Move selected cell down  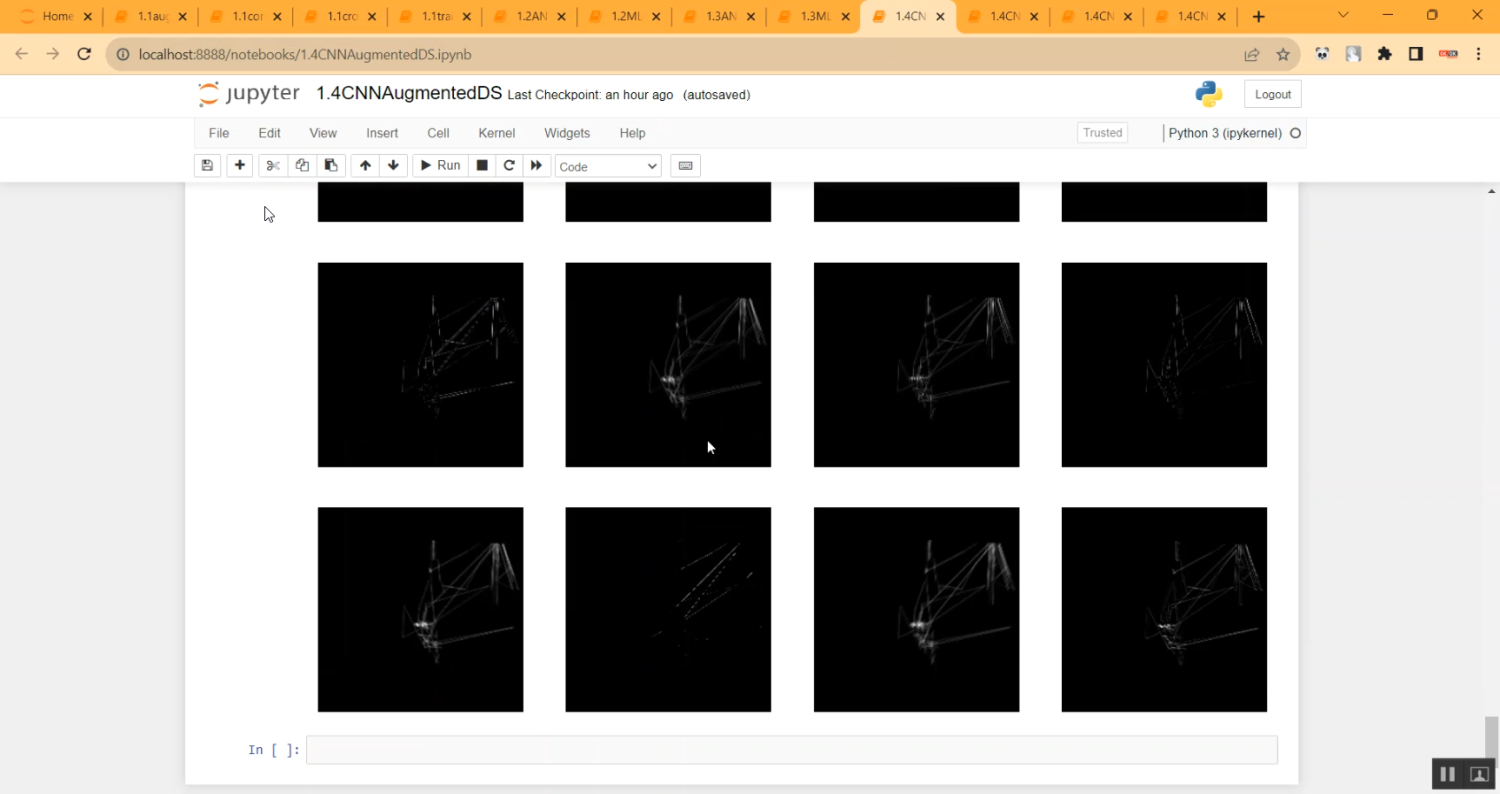tap(393, 165)
